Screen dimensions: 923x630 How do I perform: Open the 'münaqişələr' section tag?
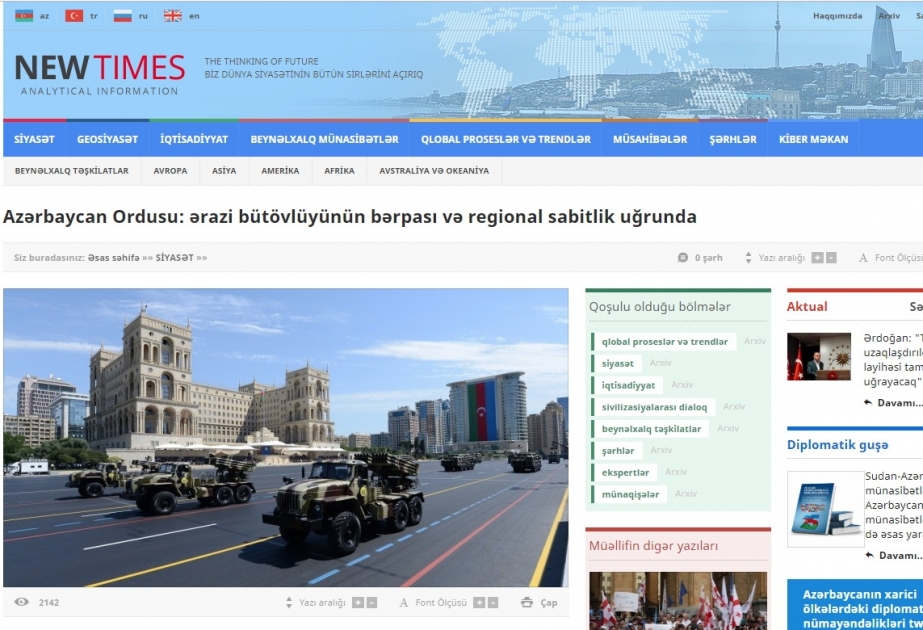(x=630, y=494)
